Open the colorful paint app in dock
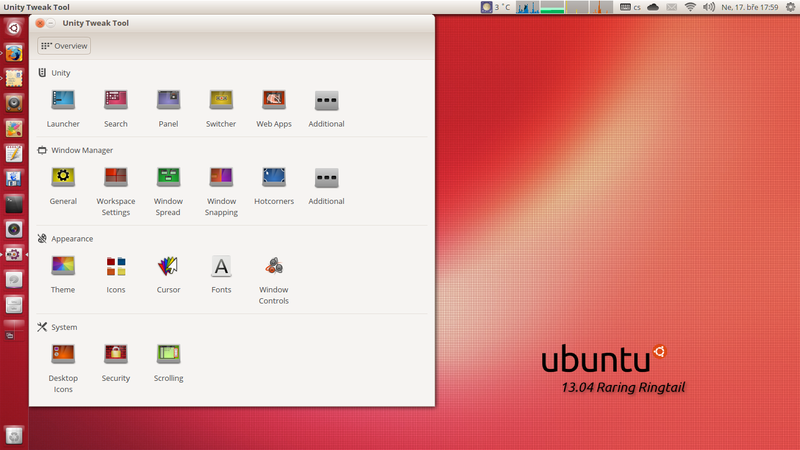Viewport: 800px width, 450px height. (x=14, y=129)
